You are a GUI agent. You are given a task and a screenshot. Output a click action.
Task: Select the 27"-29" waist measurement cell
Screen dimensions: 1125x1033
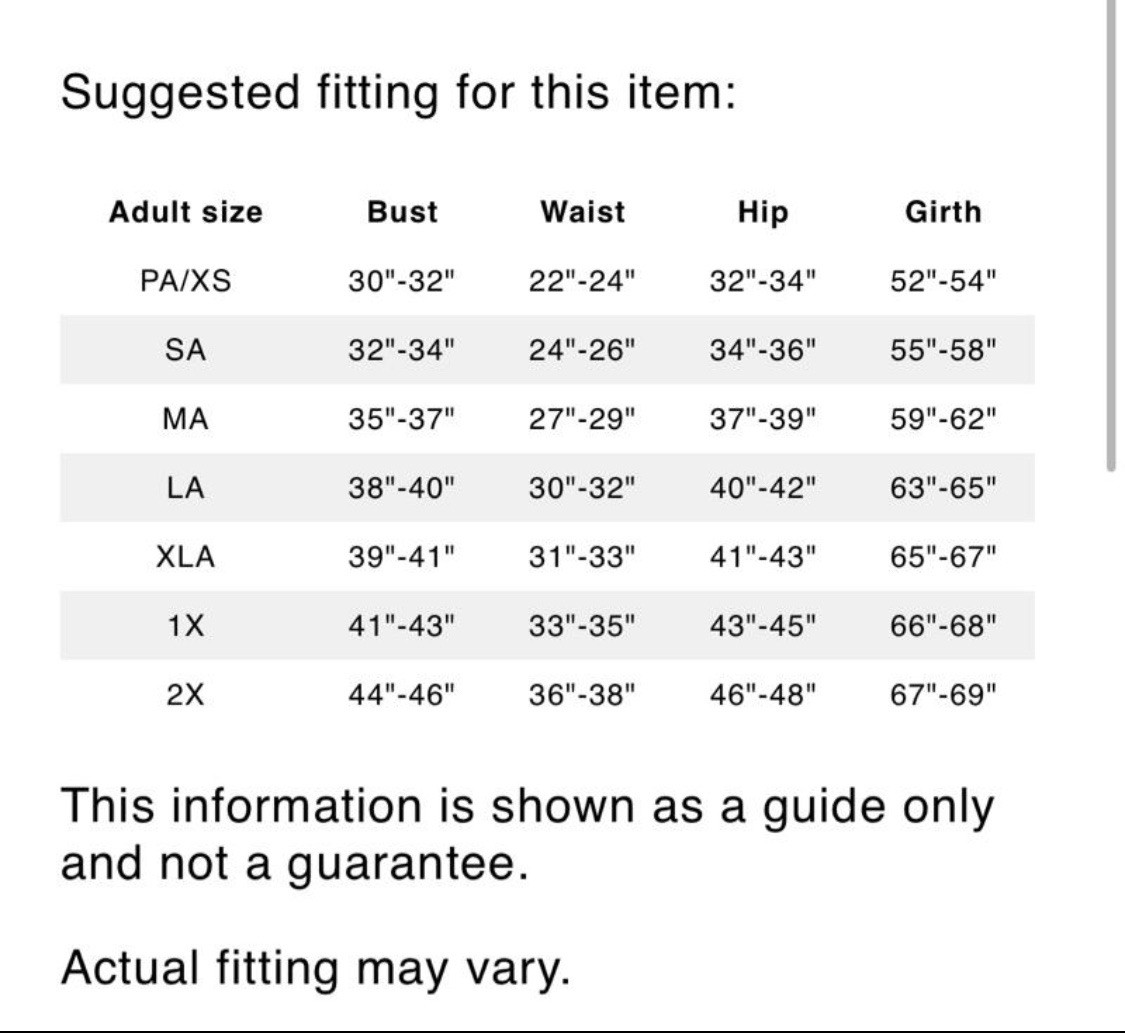coord(583,419)
